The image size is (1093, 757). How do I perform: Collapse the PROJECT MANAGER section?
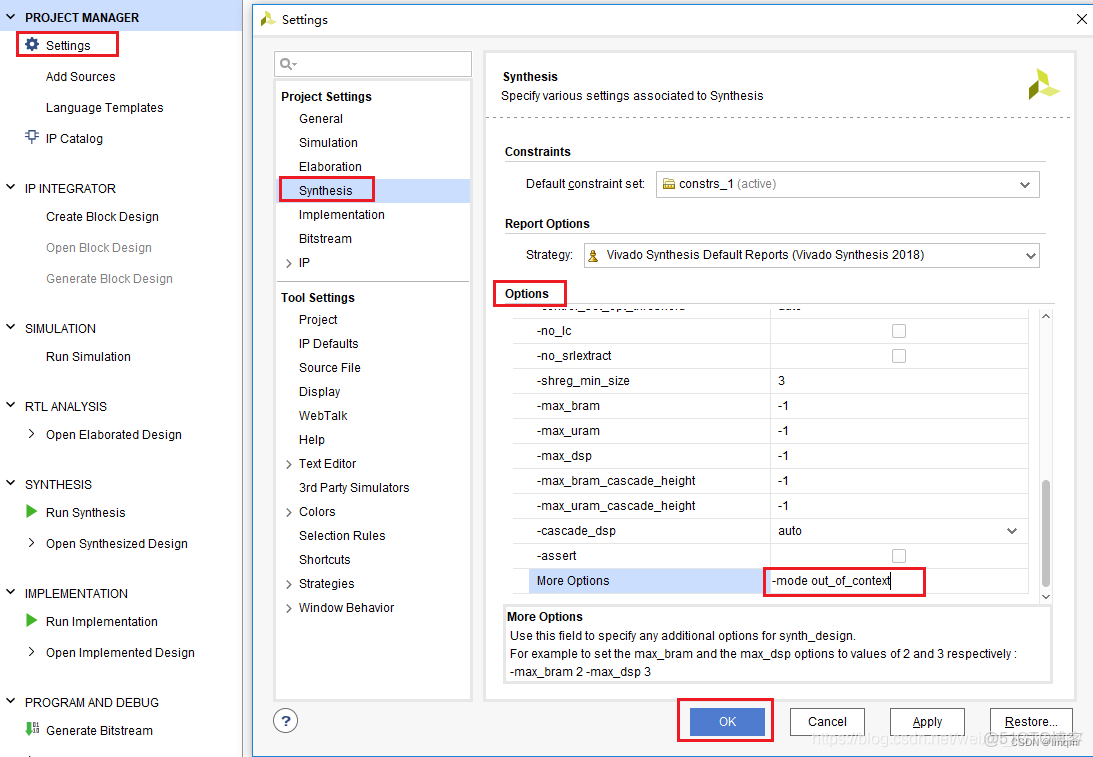tap(10, 16)
